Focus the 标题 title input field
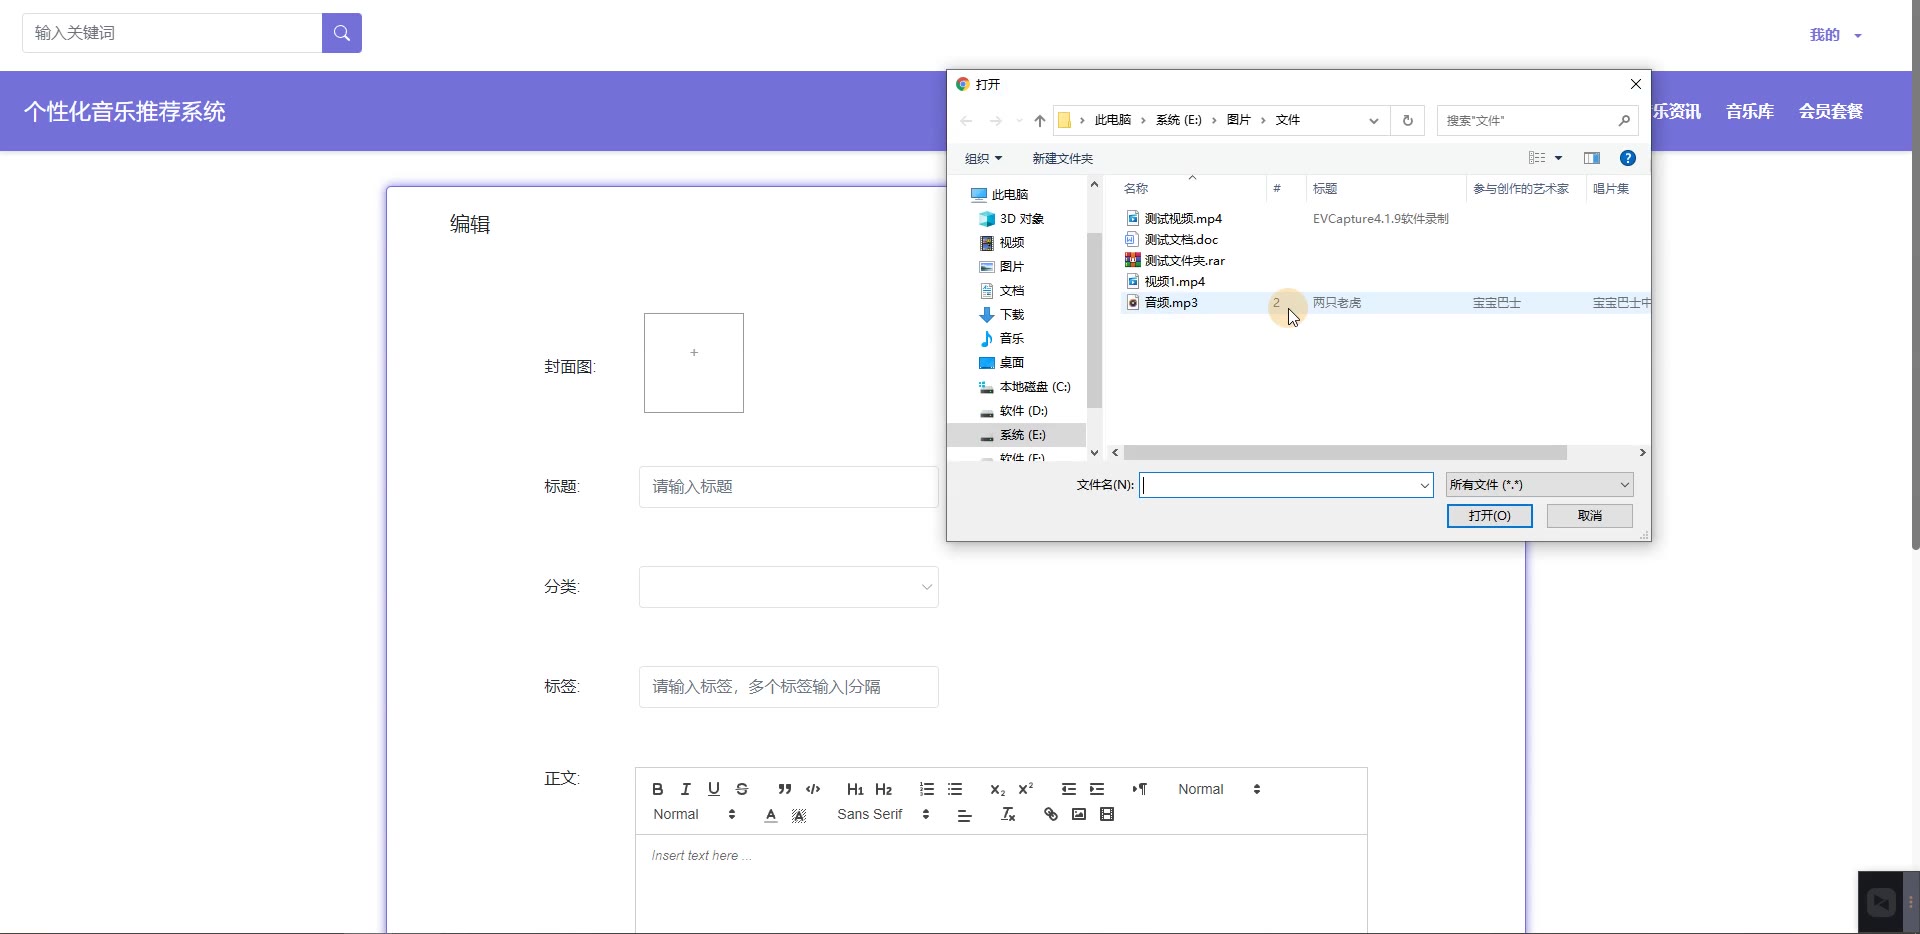This screenshot has width=1920, height=934. 789,487
